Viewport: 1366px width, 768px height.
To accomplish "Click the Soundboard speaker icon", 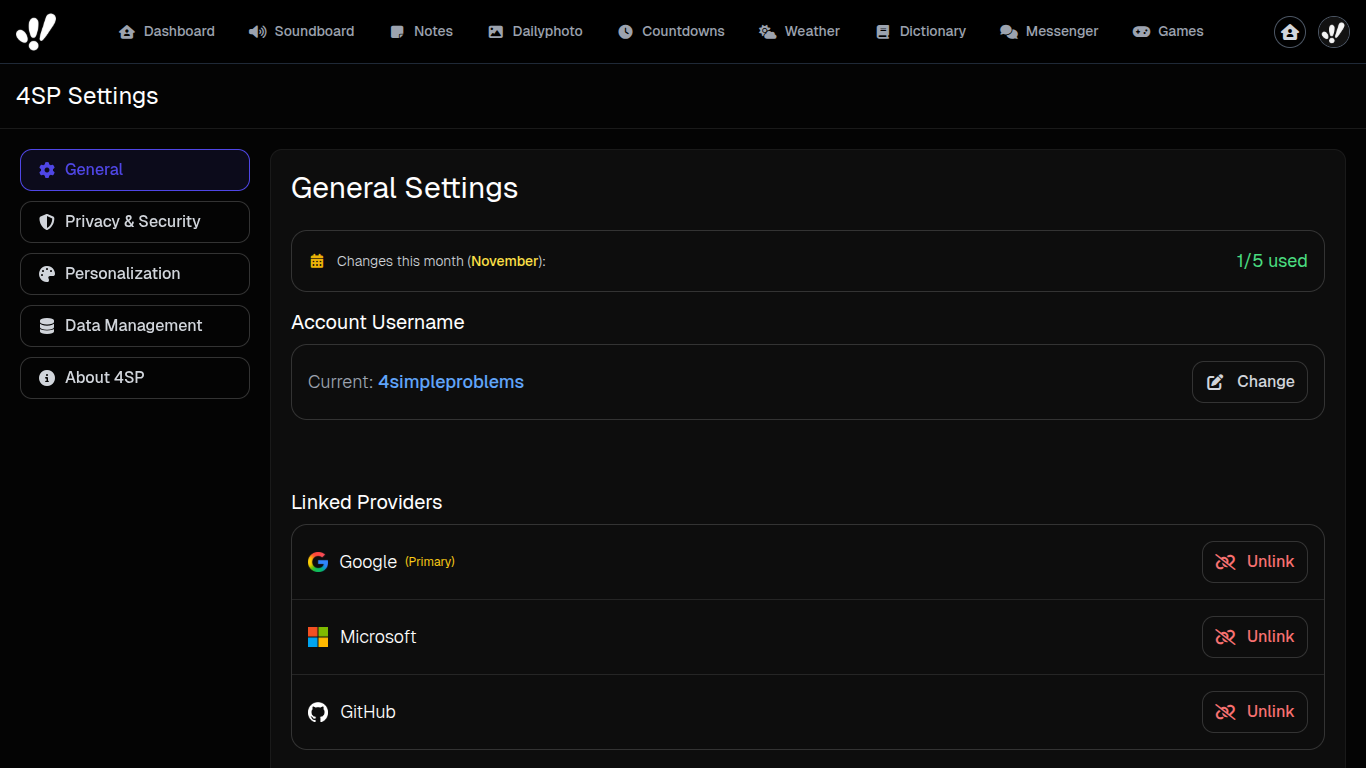I will 257,31.
